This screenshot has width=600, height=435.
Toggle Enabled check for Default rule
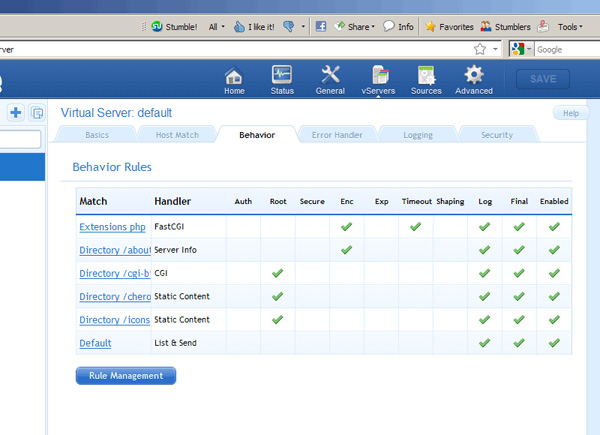[x=553, y=343]
